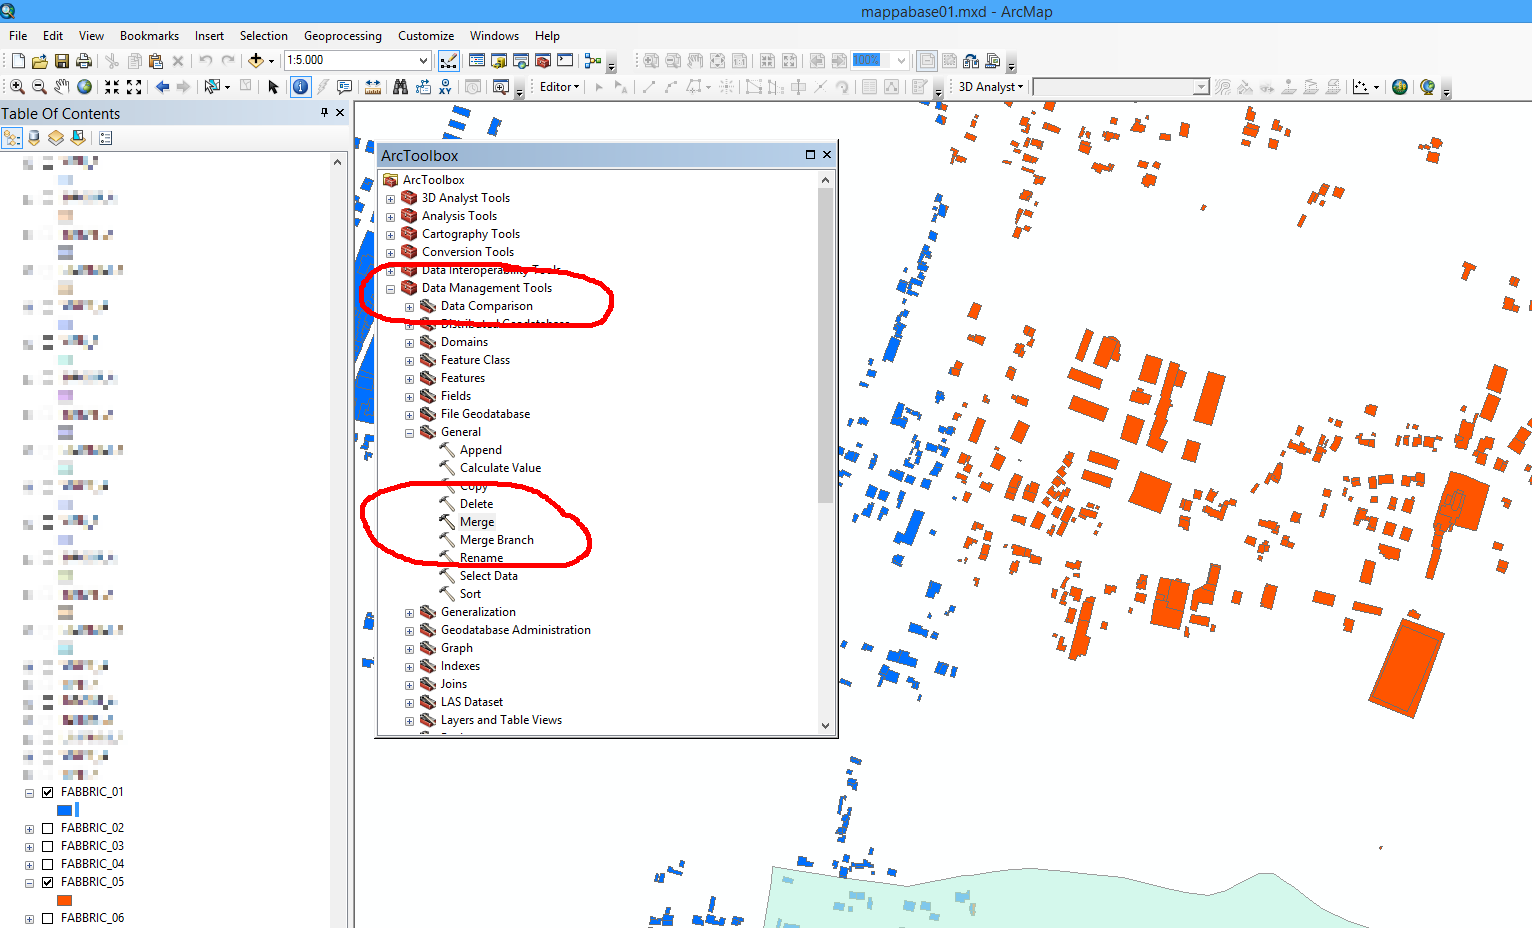Open the Bookmarks menu

coord(149,35)
